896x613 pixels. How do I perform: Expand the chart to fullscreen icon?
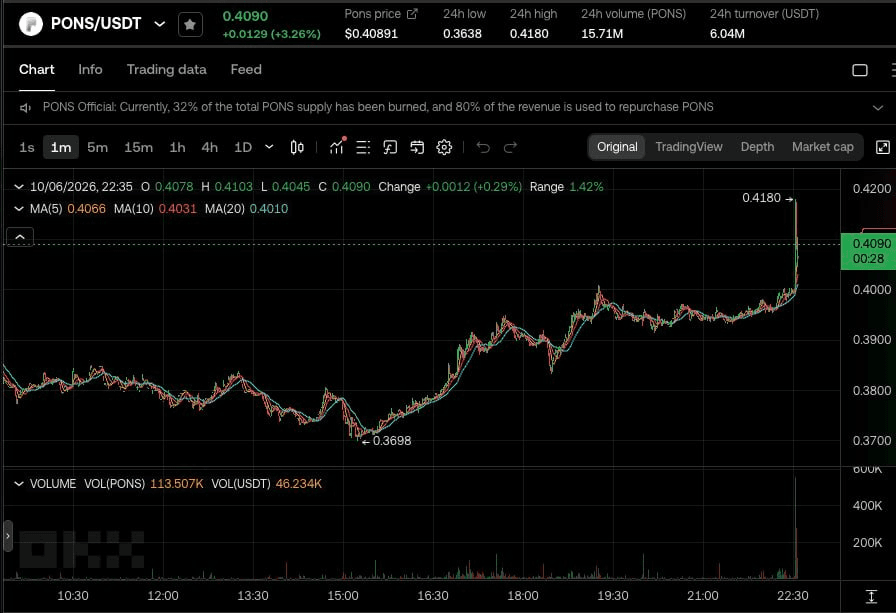tap(882, 147)
